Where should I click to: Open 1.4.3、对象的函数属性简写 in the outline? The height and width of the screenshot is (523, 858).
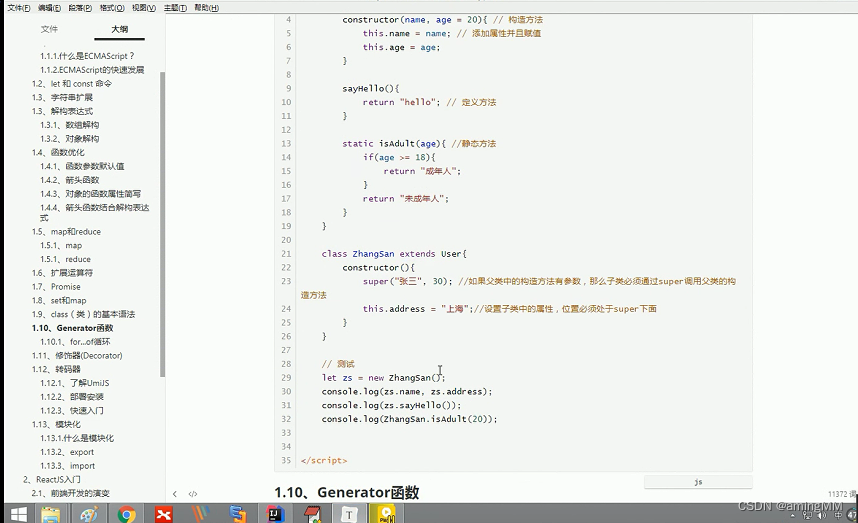point(90,194)
